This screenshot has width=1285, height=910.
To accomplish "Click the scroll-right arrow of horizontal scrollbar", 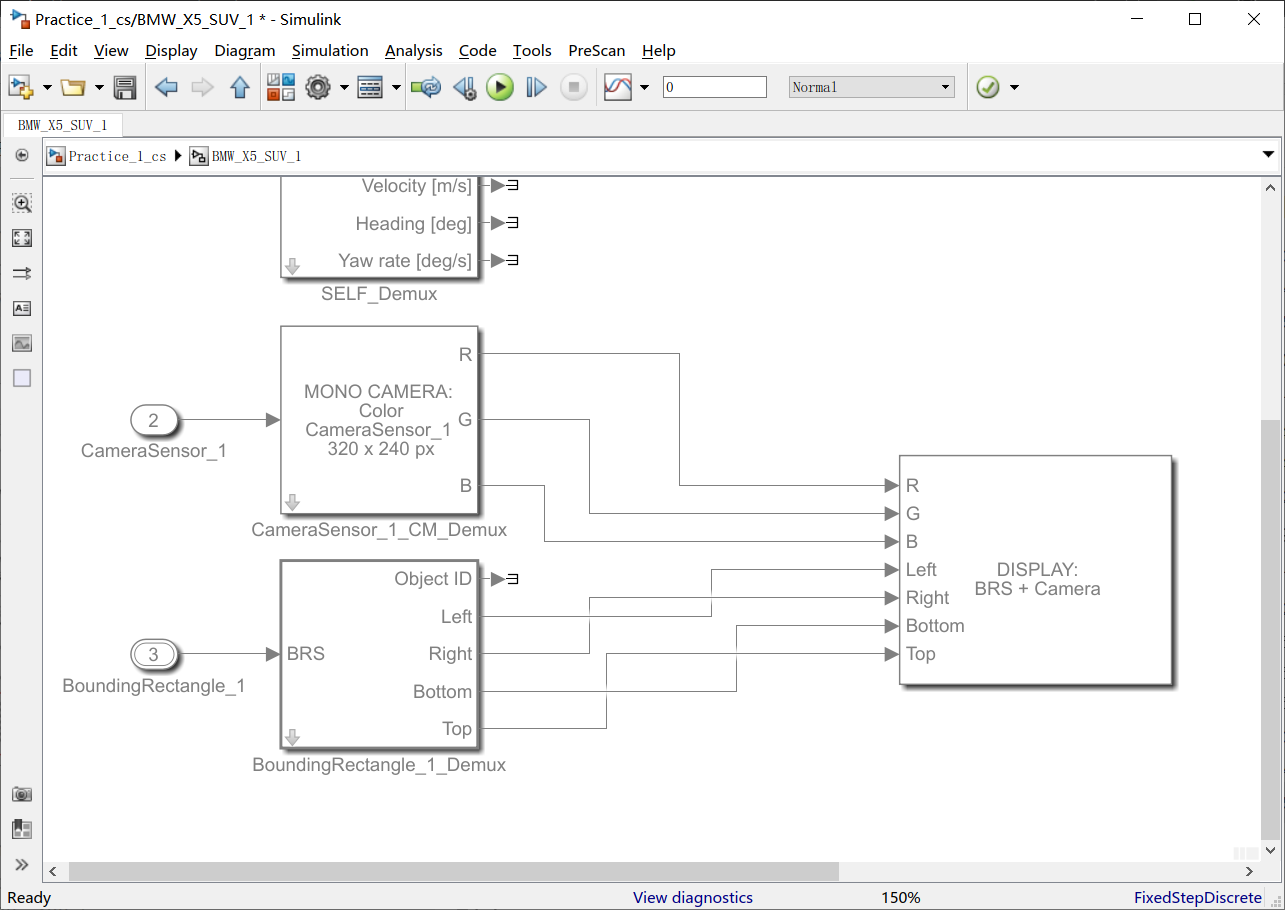I will [1250, 872].
